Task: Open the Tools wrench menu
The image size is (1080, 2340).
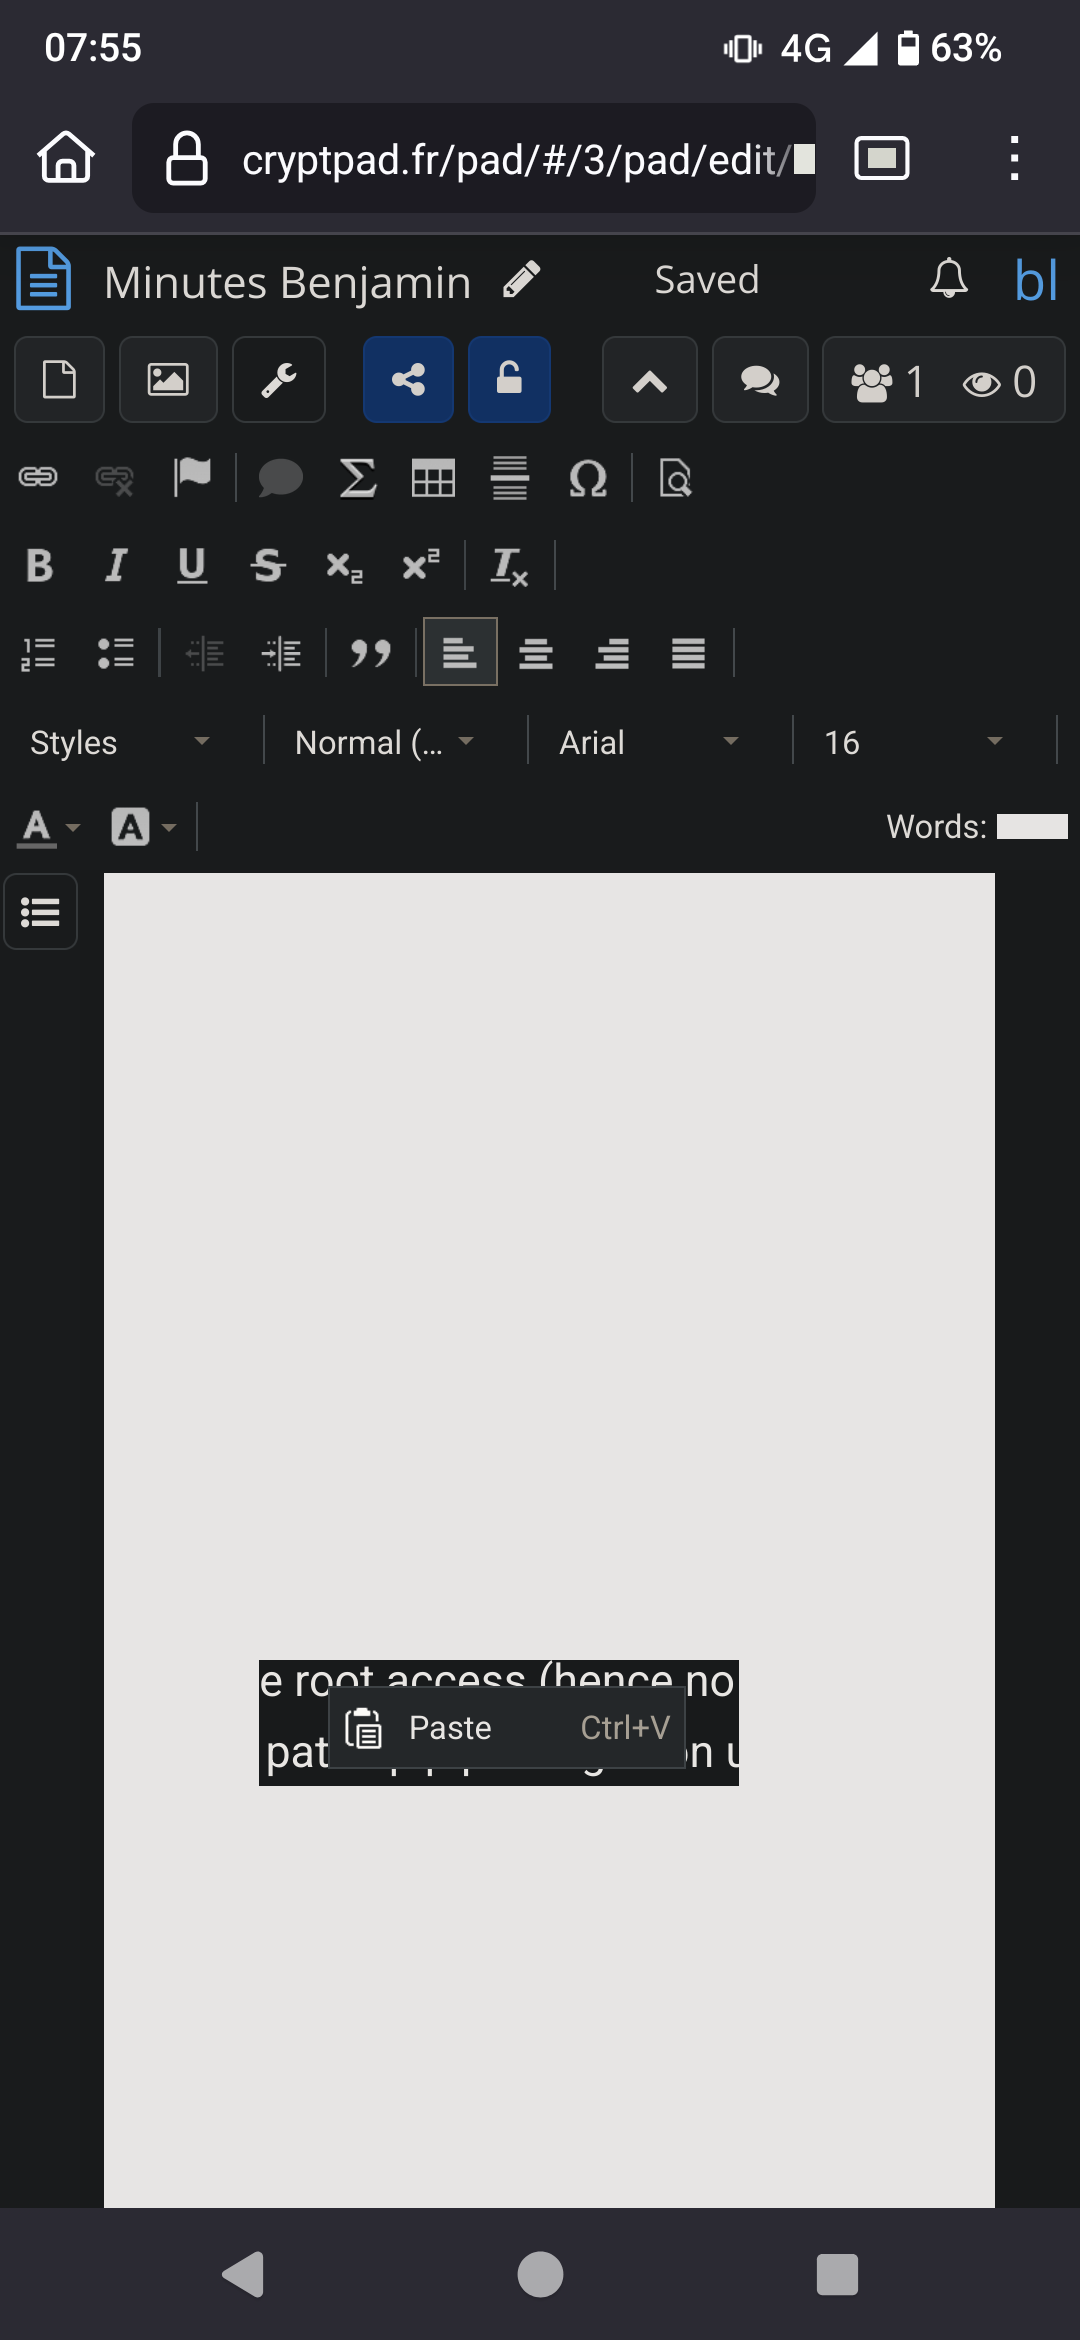Action: (278, 380)
